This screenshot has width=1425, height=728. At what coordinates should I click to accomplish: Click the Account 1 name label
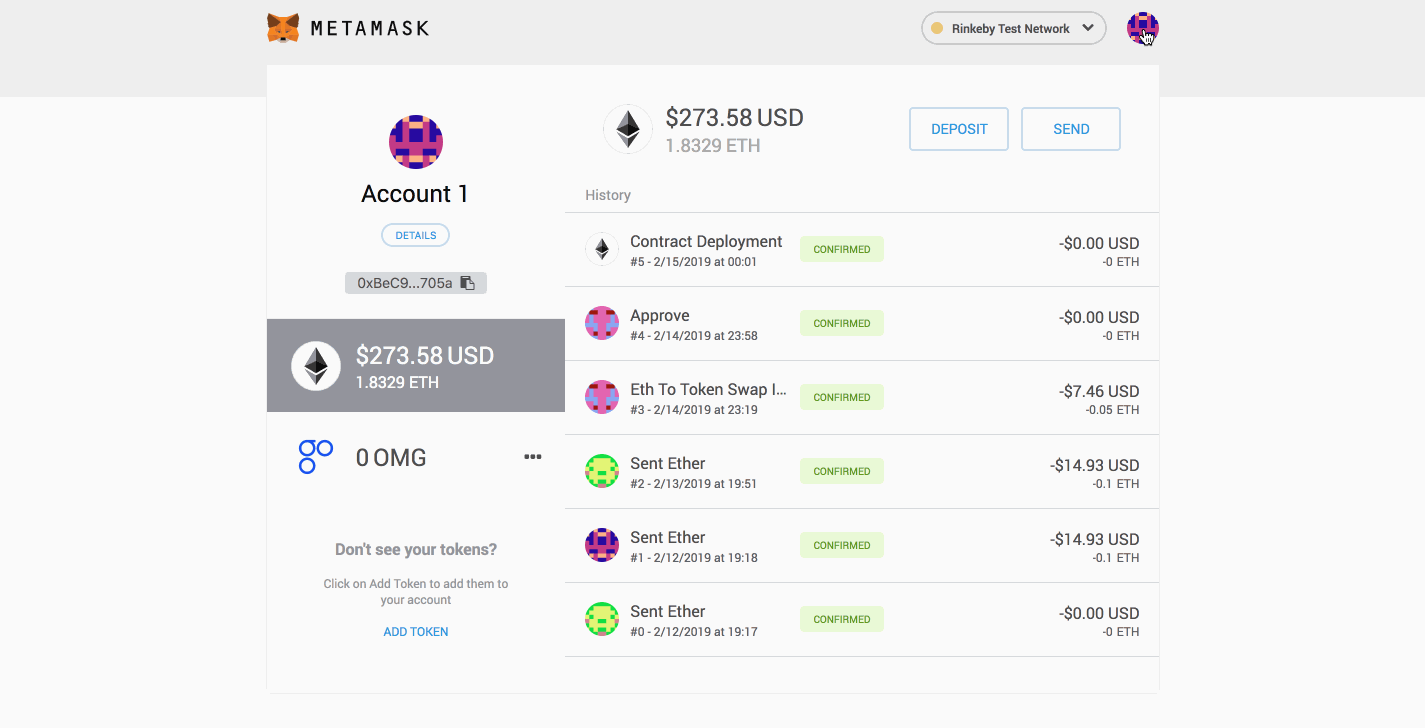point(415,194)
